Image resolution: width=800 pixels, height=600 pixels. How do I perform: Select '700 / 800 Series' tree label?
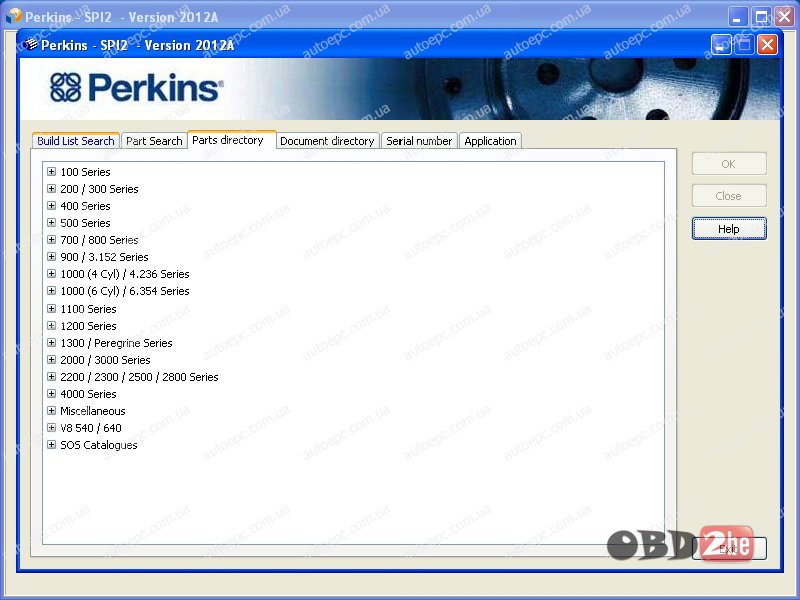tap(99, 240)
